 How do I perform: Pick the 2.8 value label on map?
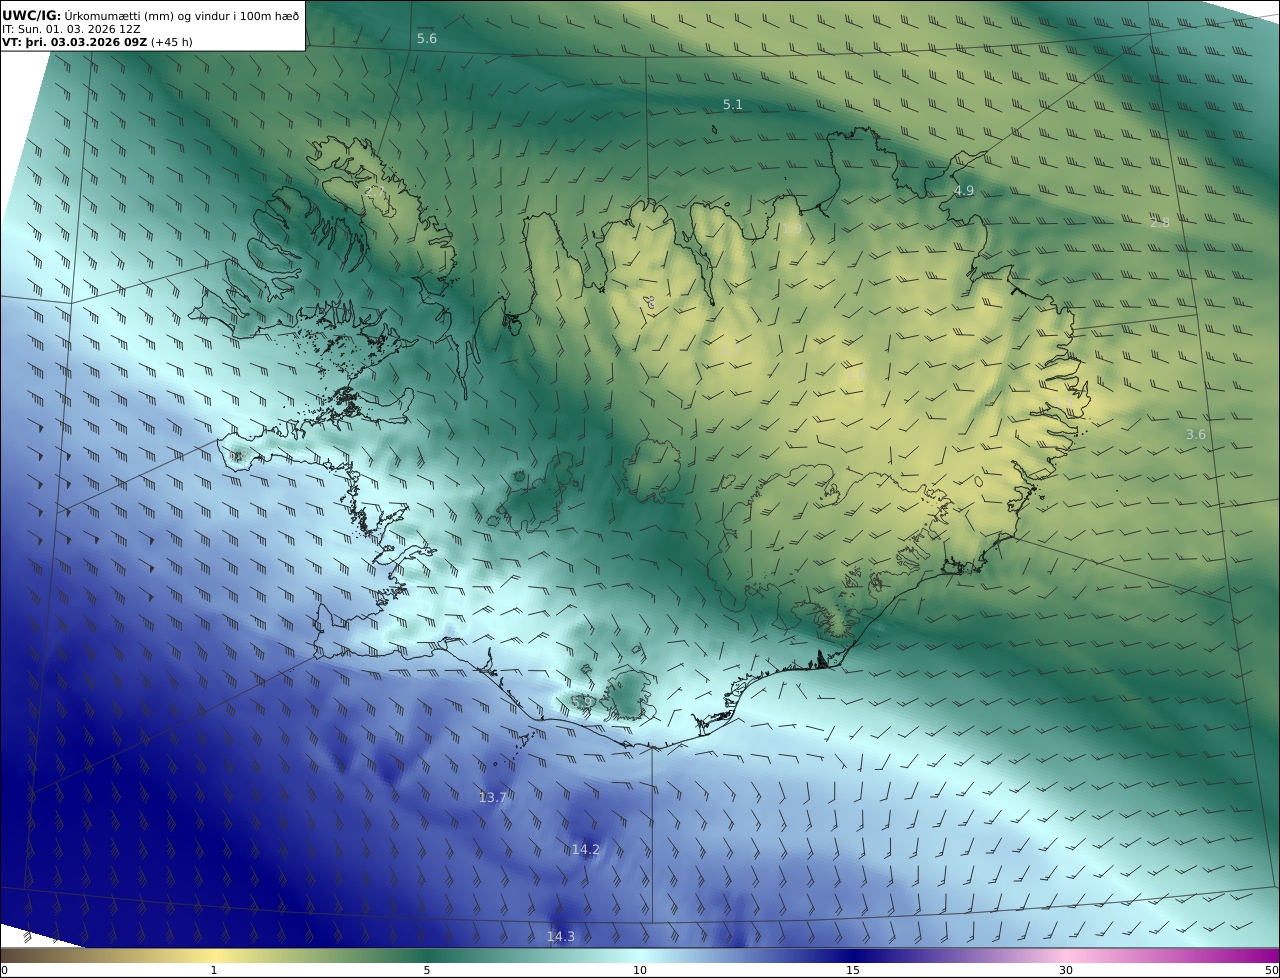pos(1160,222)
